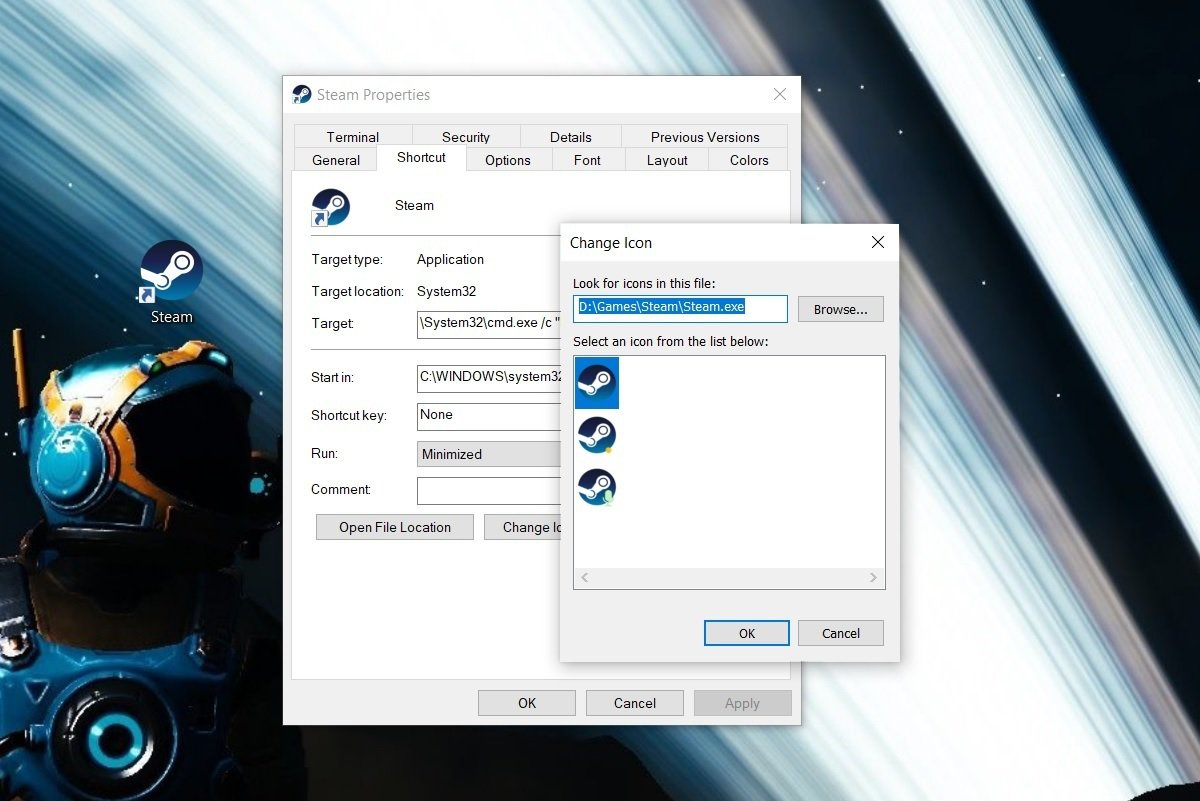1200x801 pixels.
Task: Open the Previous Versions tab
Action: 705,137
